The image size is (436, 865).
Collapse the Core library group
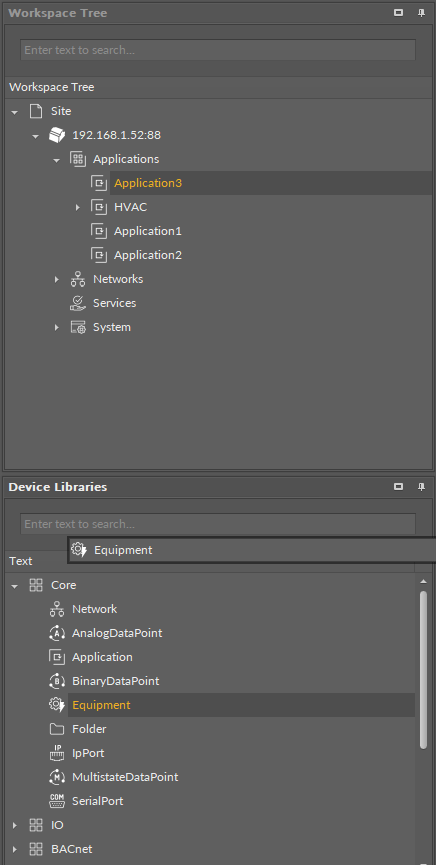click(14, 585)
